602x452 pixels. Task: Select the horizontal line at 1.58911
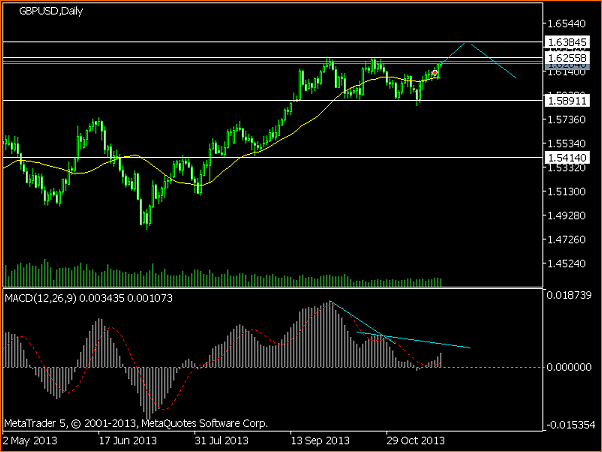273,101
